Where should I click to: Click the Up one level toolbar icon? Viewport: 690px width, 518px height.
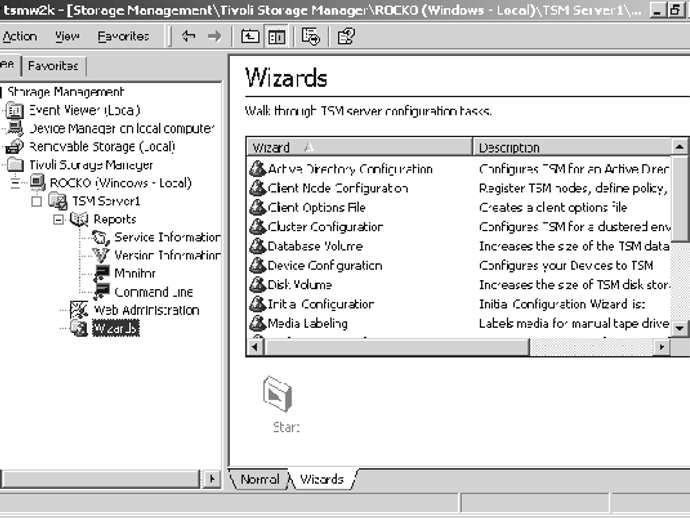pos(250,36)
